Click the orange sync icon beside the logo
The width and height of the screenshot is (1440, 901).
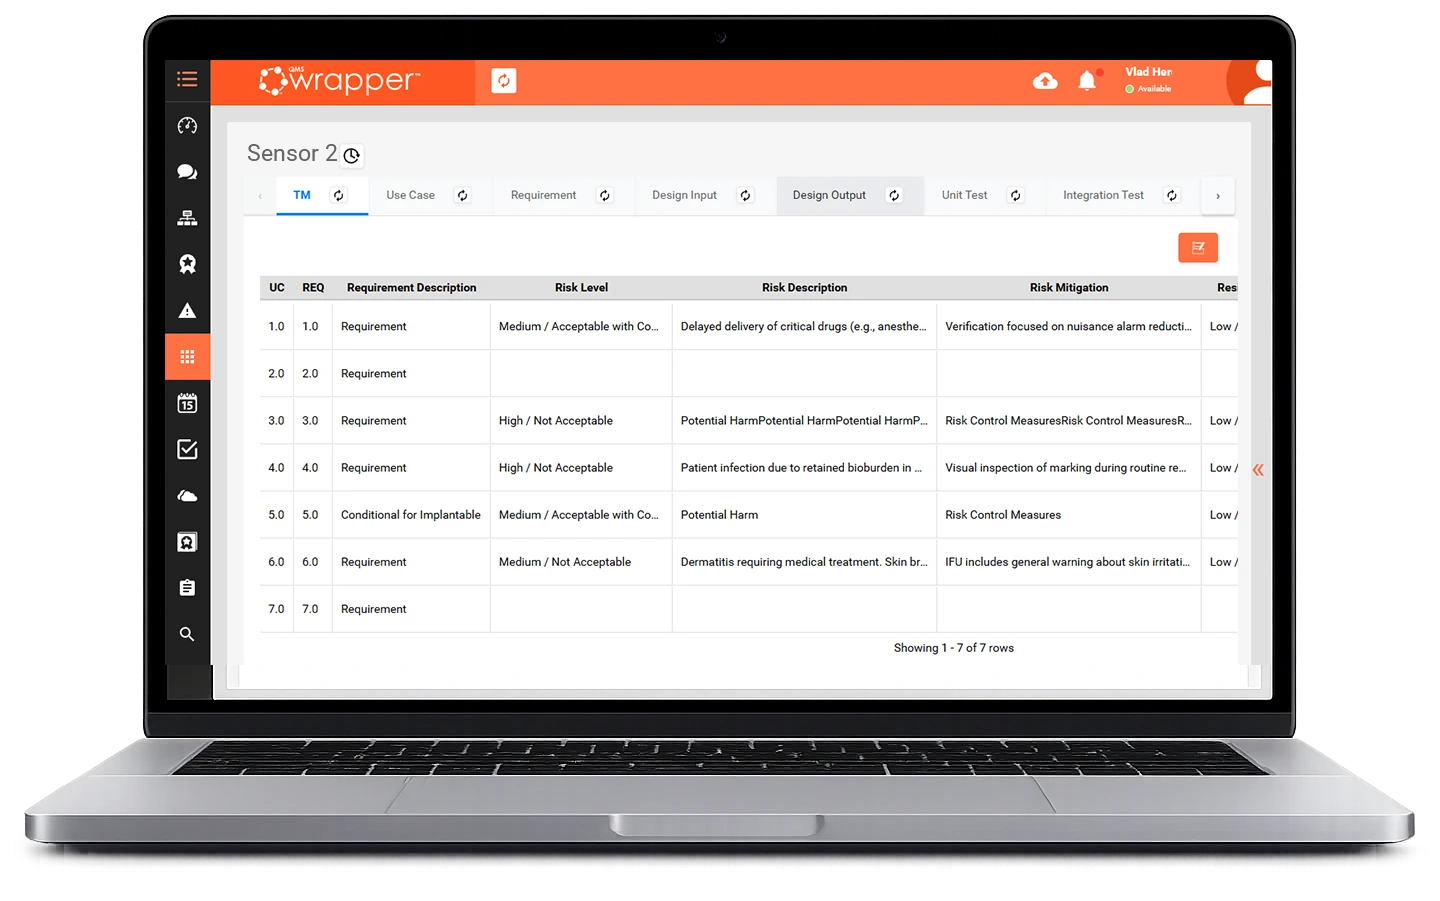click(x=503, y=80)
